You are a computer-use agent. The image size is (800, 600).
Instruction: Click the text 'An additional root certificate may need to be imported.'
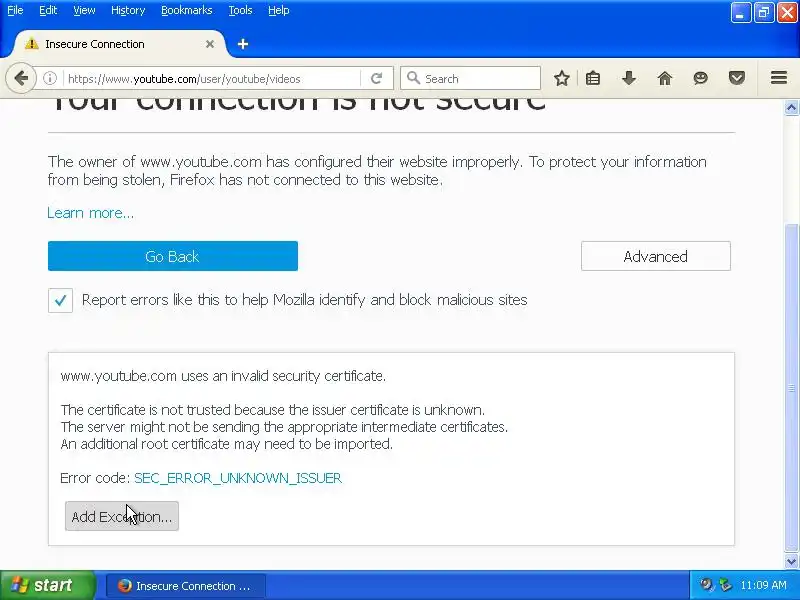[x=227, y=444]
